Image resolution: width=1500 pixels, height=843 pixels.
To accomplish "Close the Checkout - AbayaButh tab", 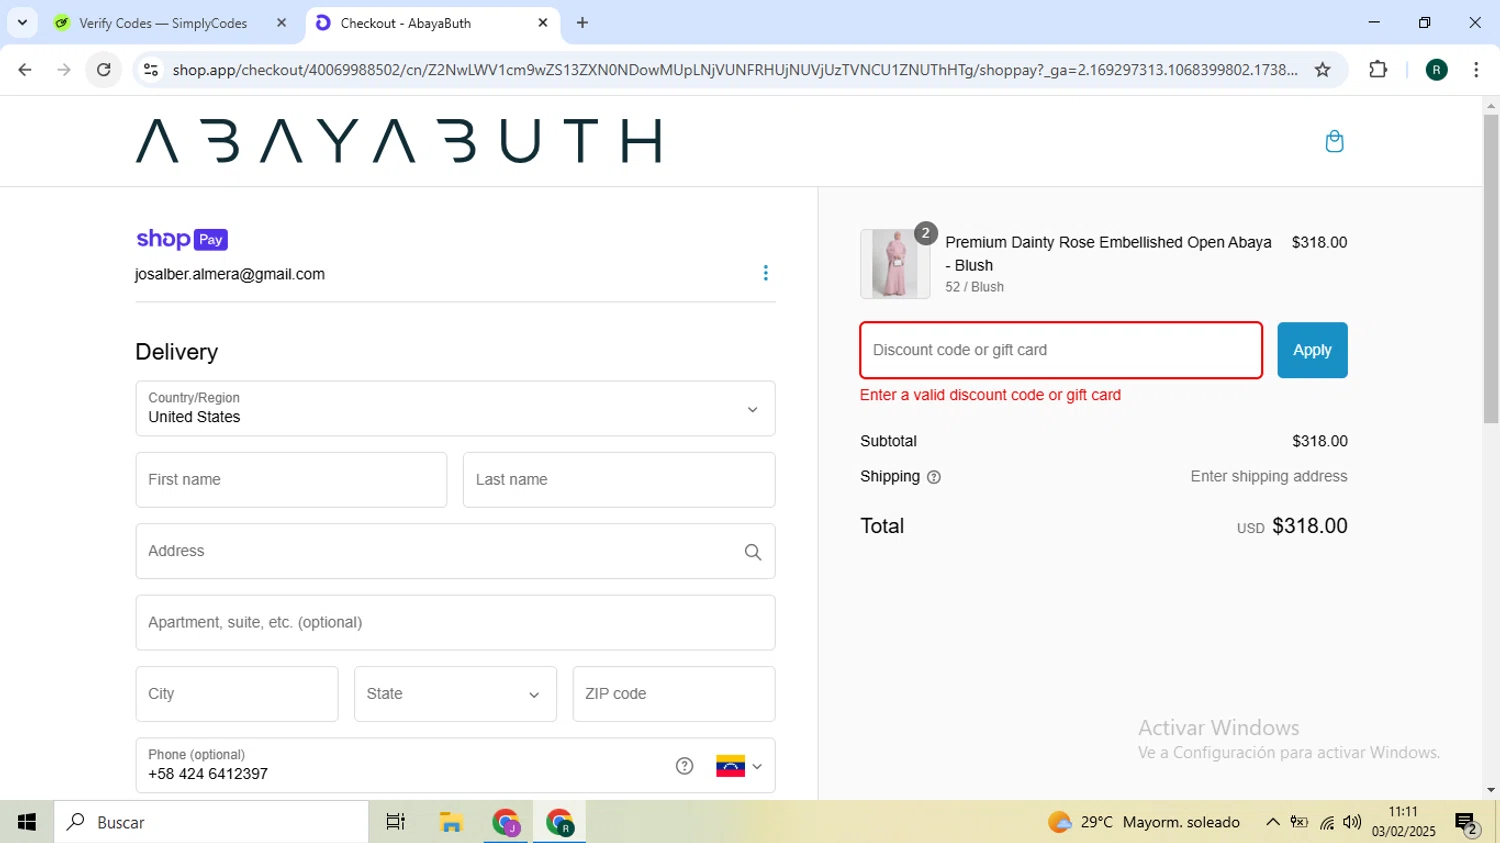I will pos(543,23).
